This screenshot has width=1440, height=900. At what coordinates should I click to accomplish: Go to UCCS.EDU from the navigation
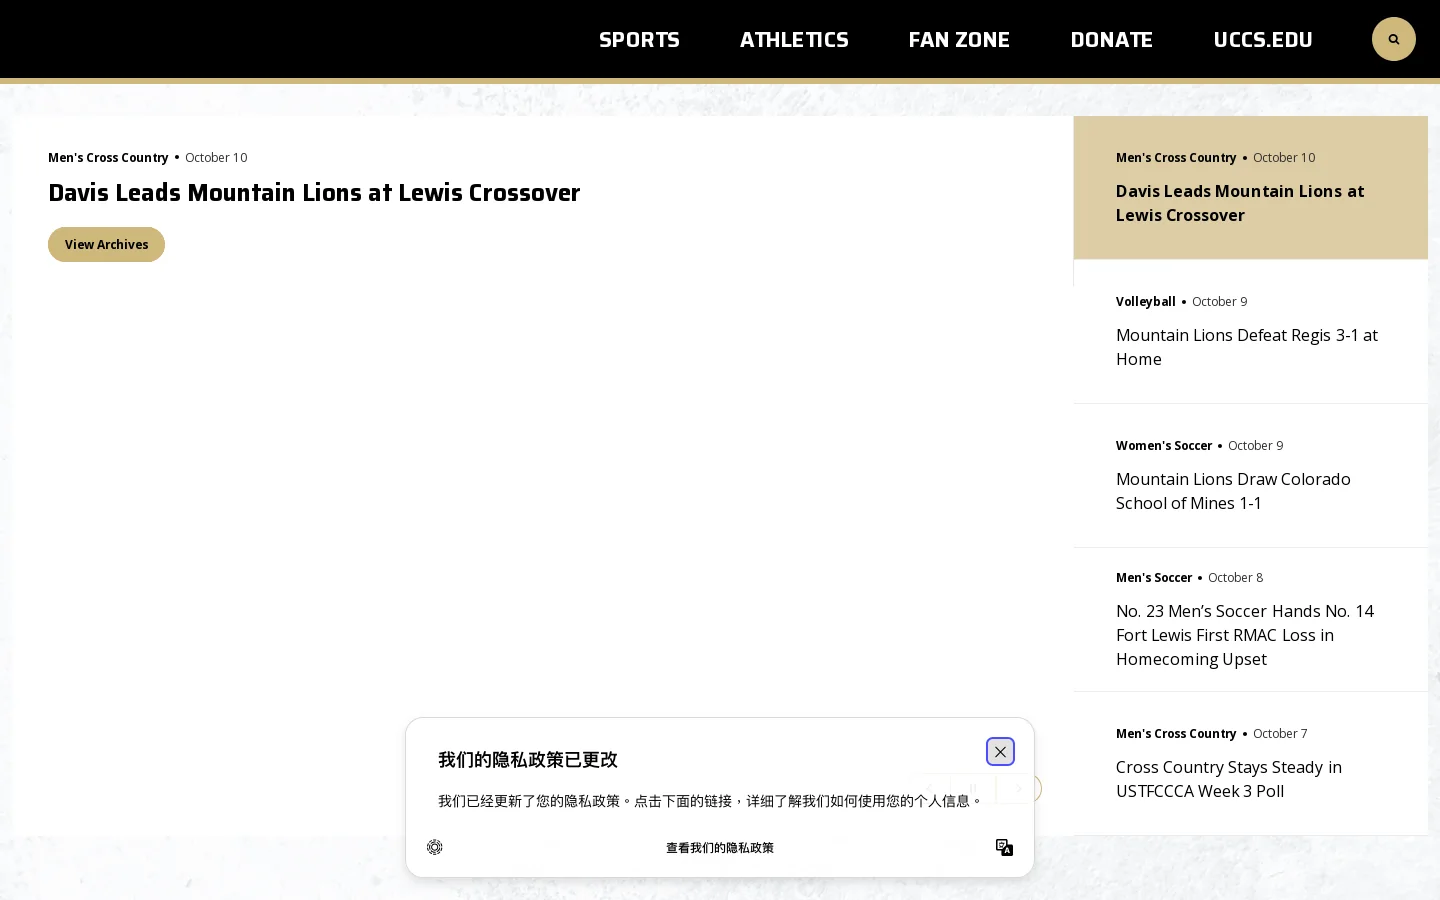coord(1263,40)
